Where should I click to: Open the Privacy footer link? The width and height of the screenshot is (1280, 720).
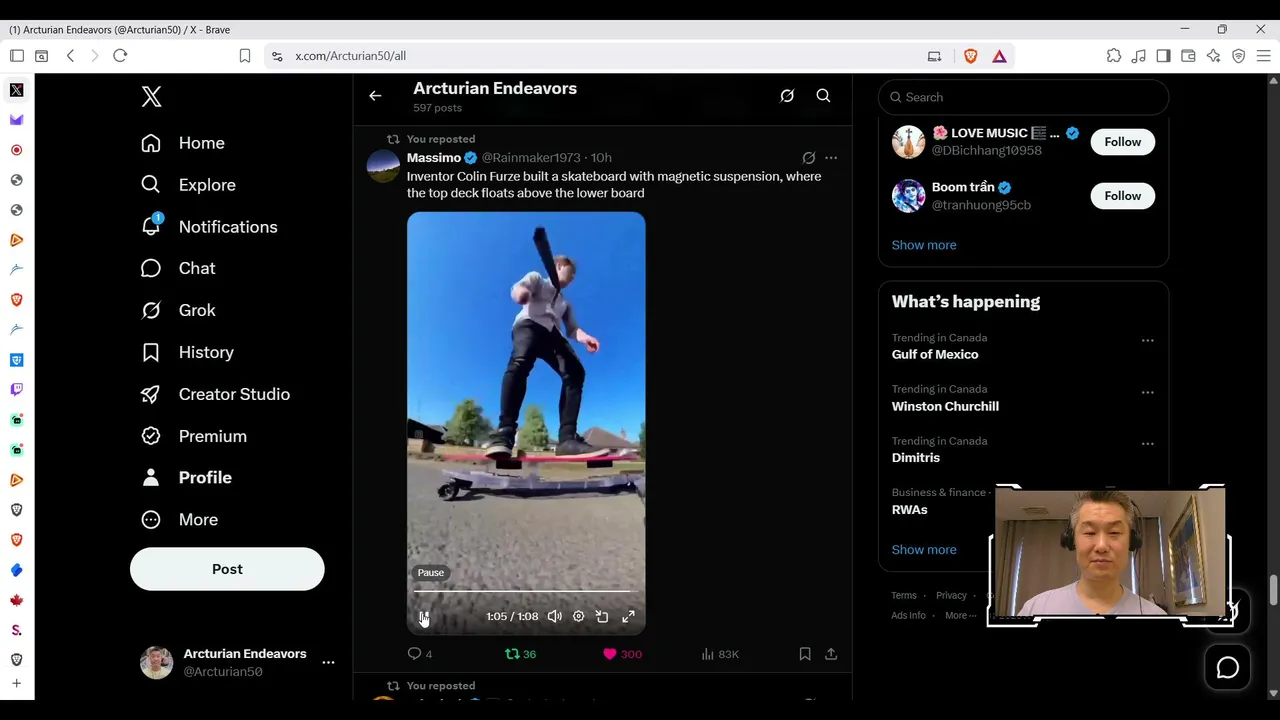click(x=951, y=596)
